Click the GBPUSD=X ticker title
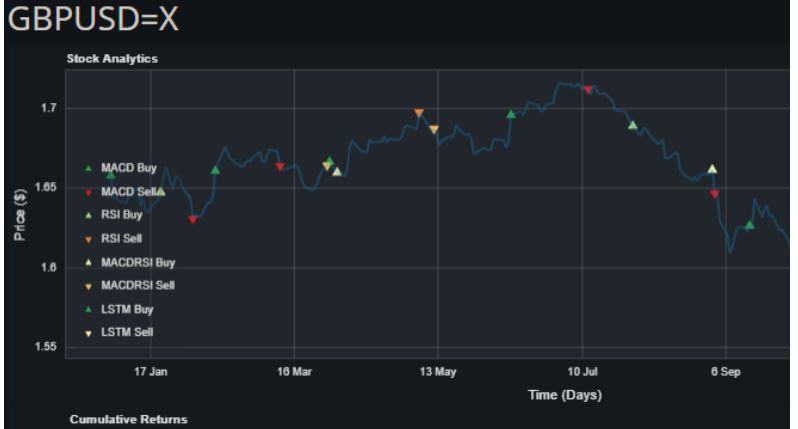The image size is (798, 429). click(84, 21)
